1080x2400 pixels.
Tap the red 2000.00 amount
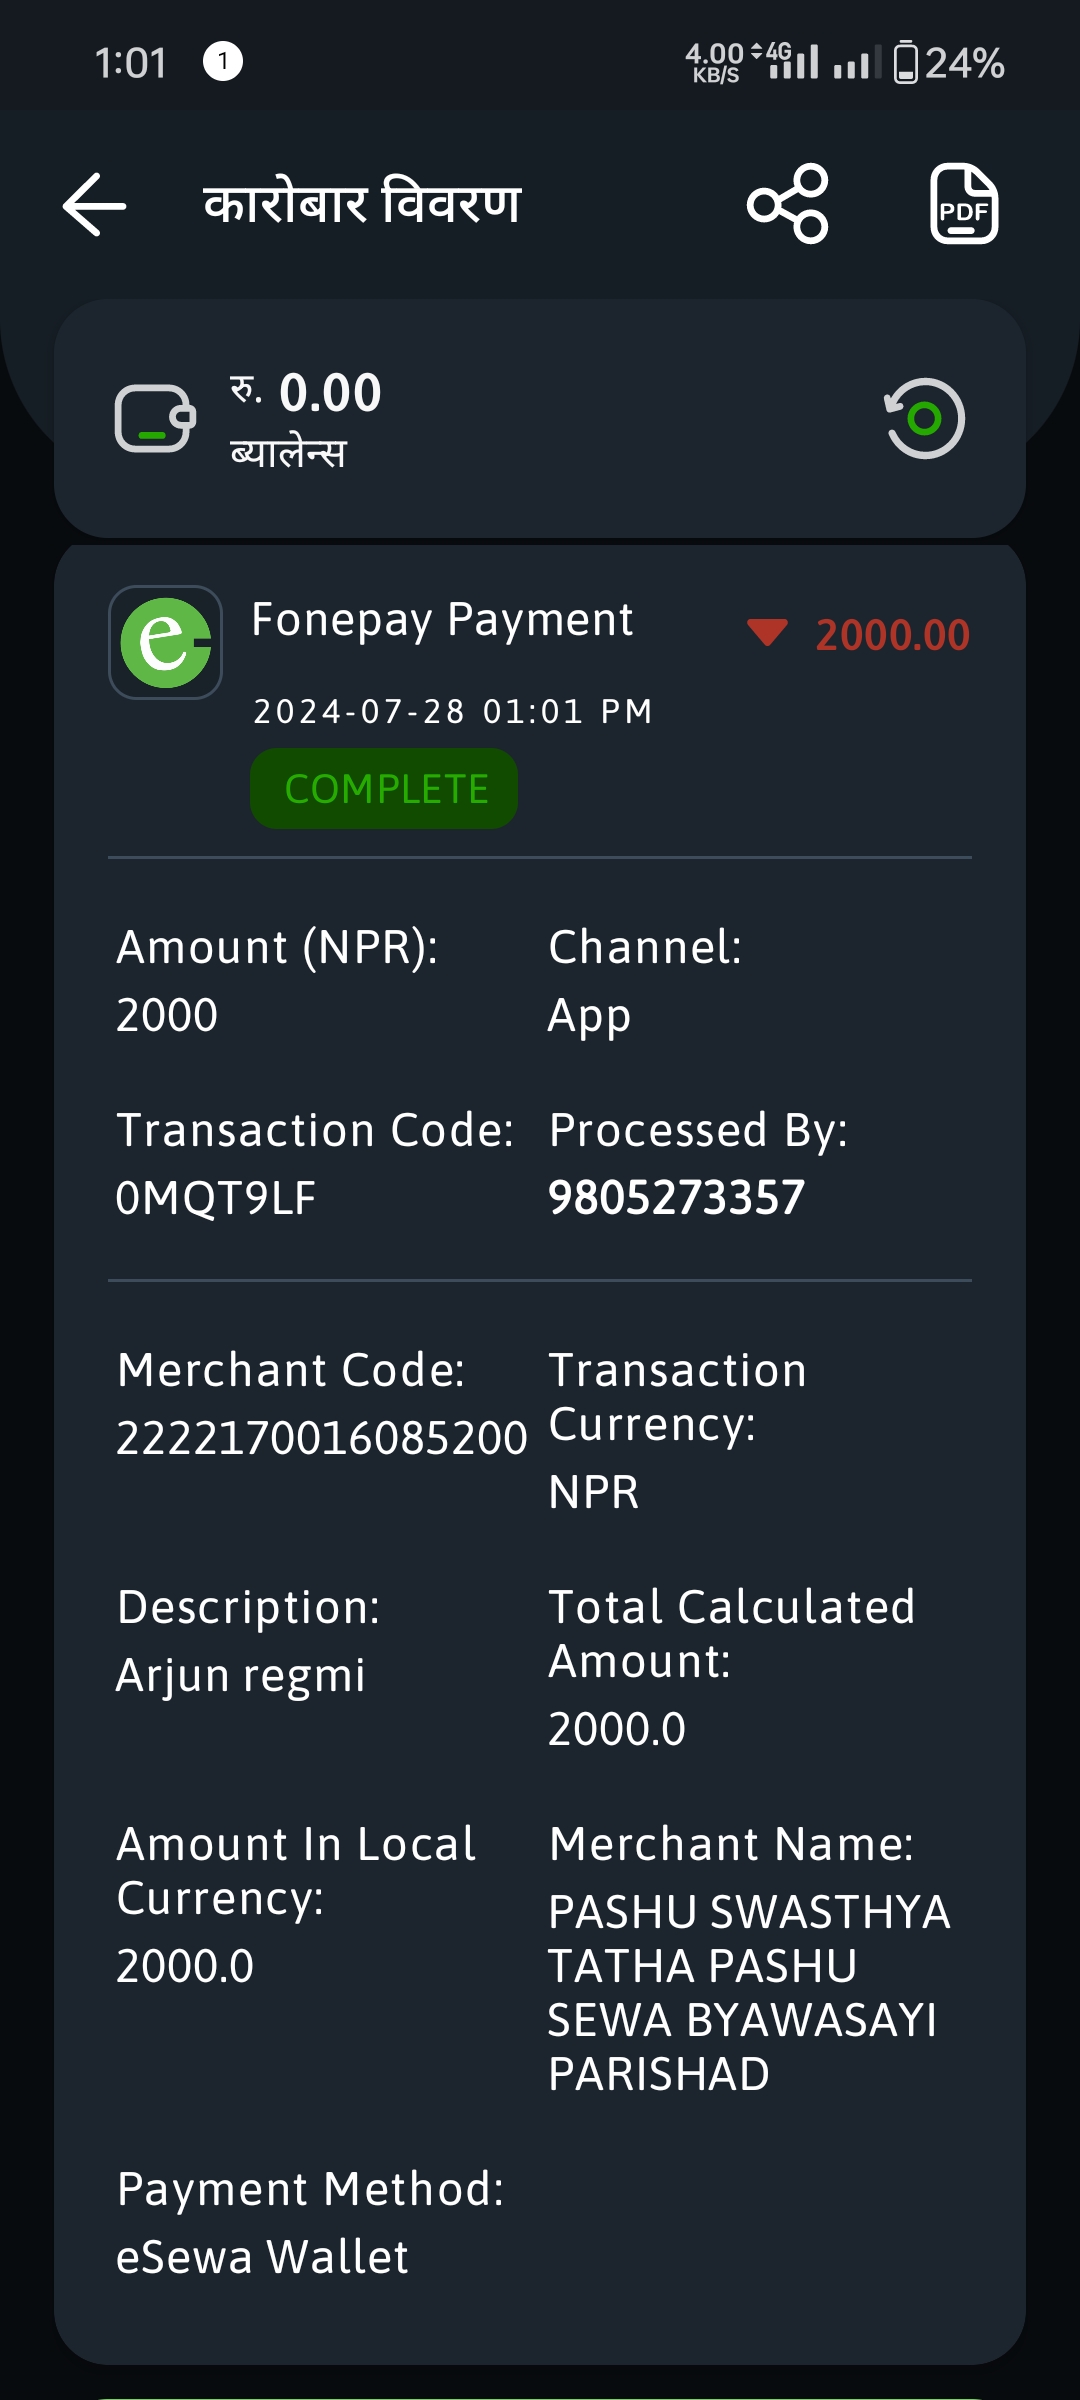click(x=893, y=635)
